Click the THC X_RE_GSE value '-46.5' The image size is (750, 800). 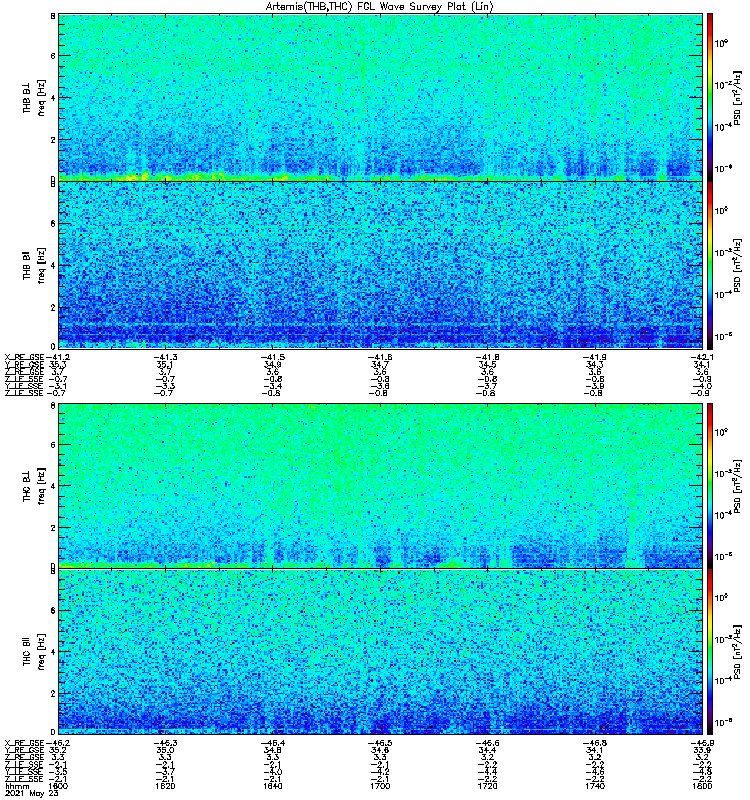380,743
